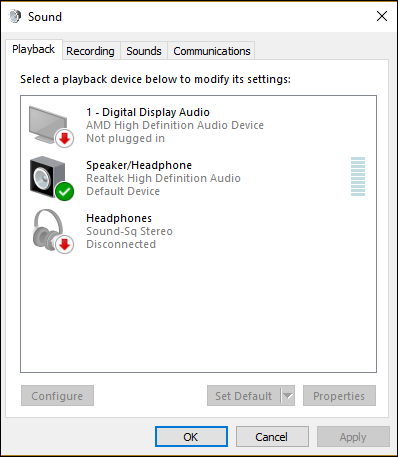This screenshot has height=457, width=398.
Task: Open device Properties button
Action: click(339, 396)
